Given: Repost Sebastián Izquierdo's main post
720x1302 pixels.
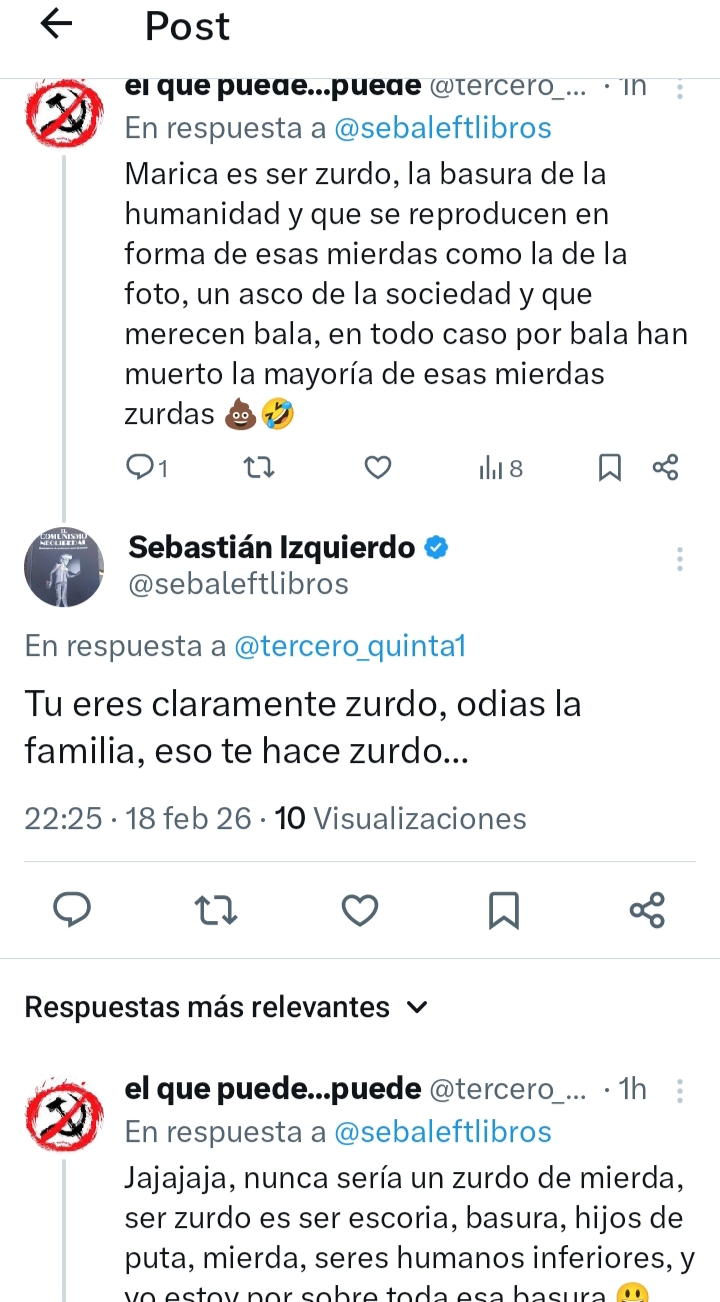Looking at the screenshot, I should click(216, 909).
